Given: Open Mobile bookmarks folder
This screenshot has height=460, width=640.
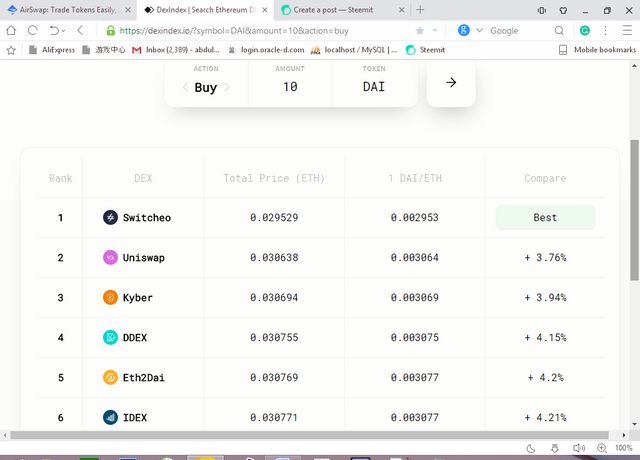Looking at the screenshot, I should (597, 50).
